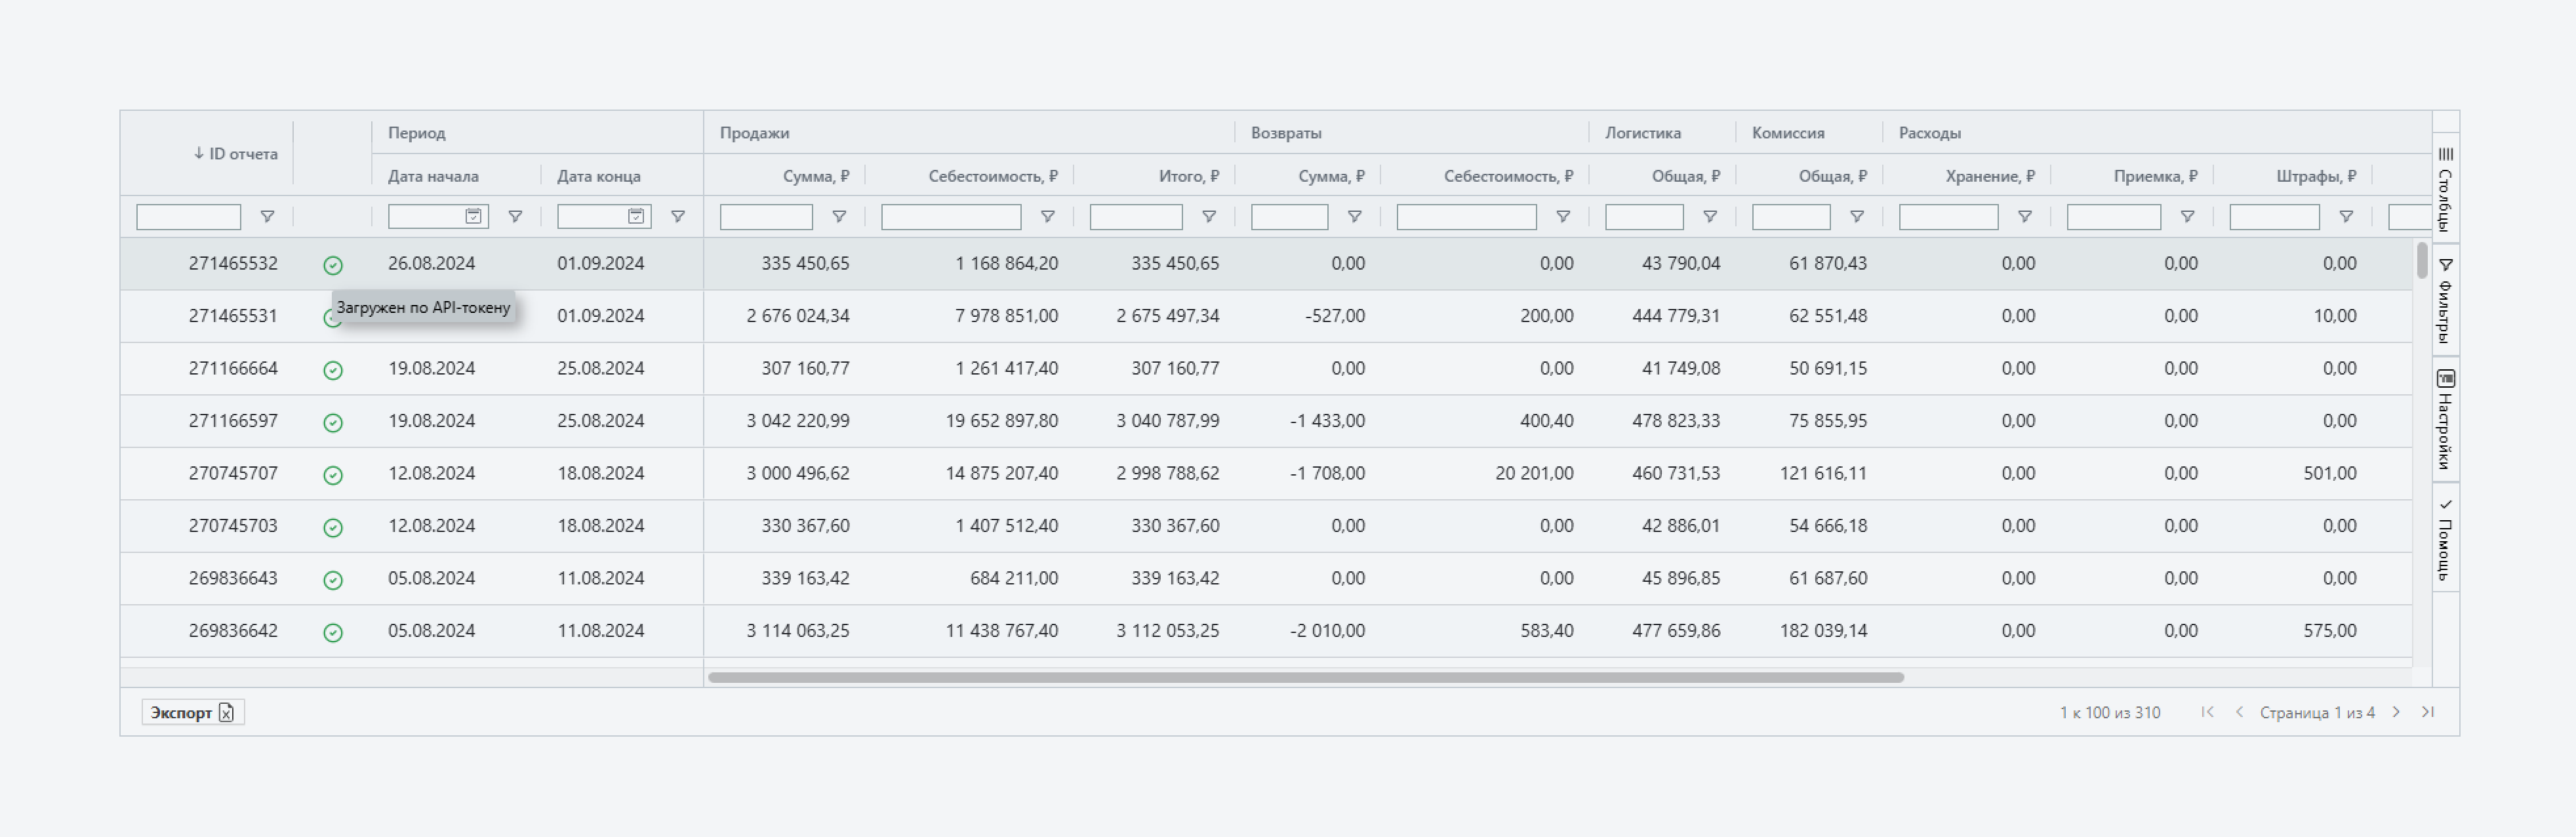Click green status icon for report 271166664

click(x=333, y=371)
